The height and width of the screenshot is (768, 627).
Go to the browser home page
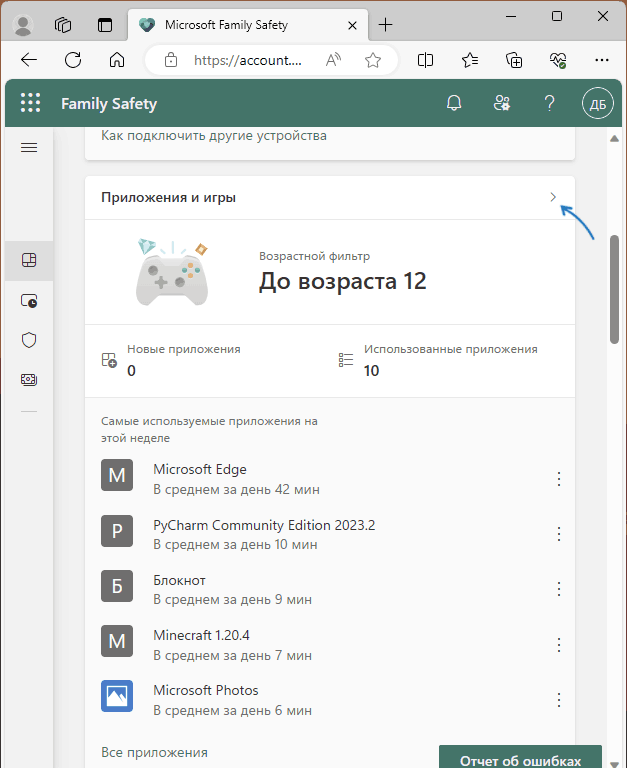pyautogui.click(x=117, y=60)
